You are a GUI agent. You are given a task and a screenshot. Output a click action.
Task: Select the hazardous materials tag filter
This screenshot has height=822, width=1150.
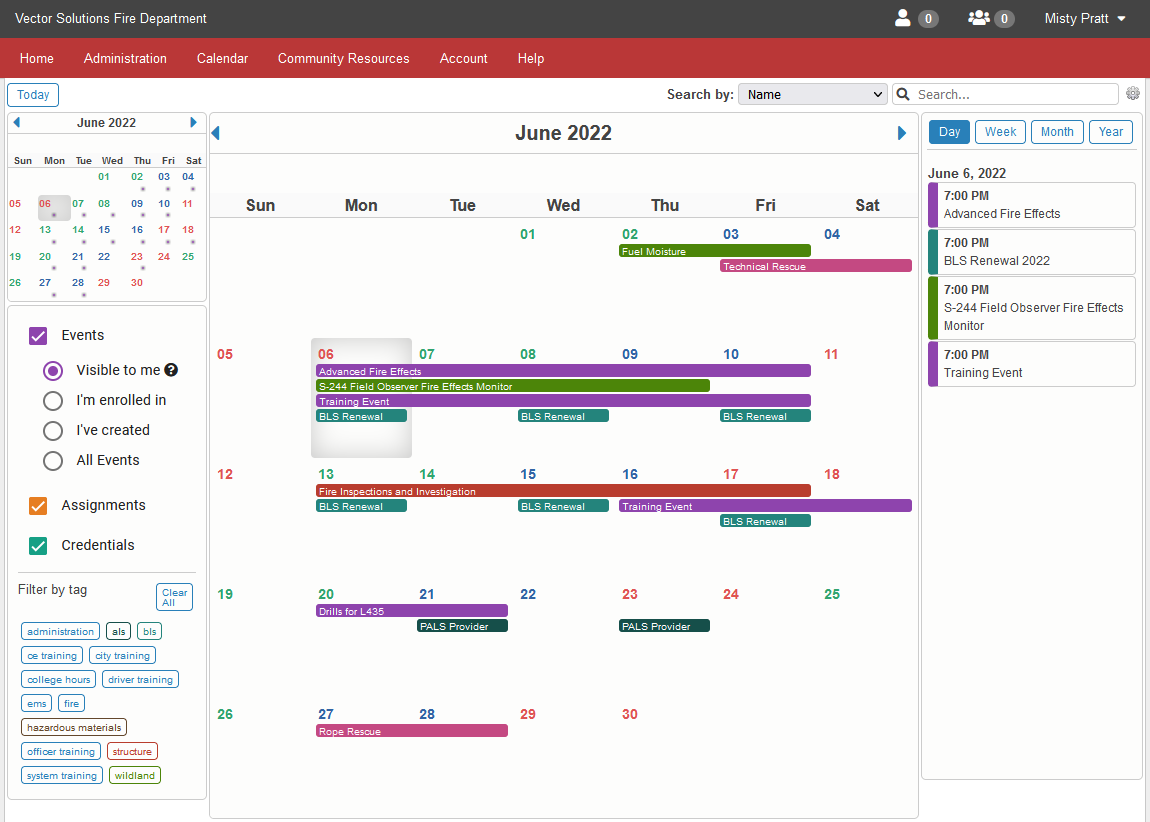(x=73, y=727)
